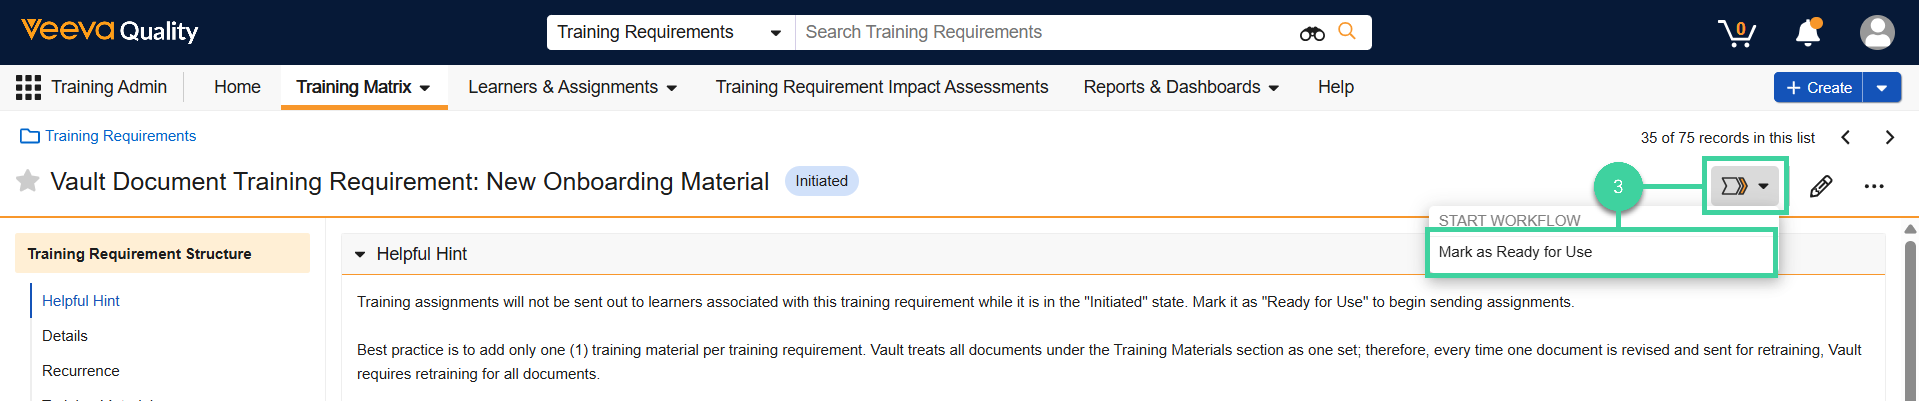
Task: Go to the previous record arrow
Action: coord(1846,138)
